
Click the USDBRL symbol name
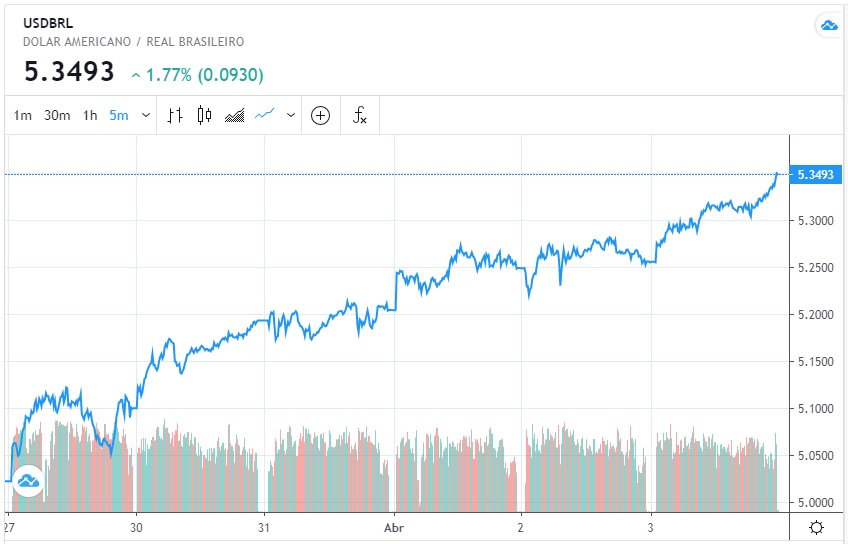[48, 22]
